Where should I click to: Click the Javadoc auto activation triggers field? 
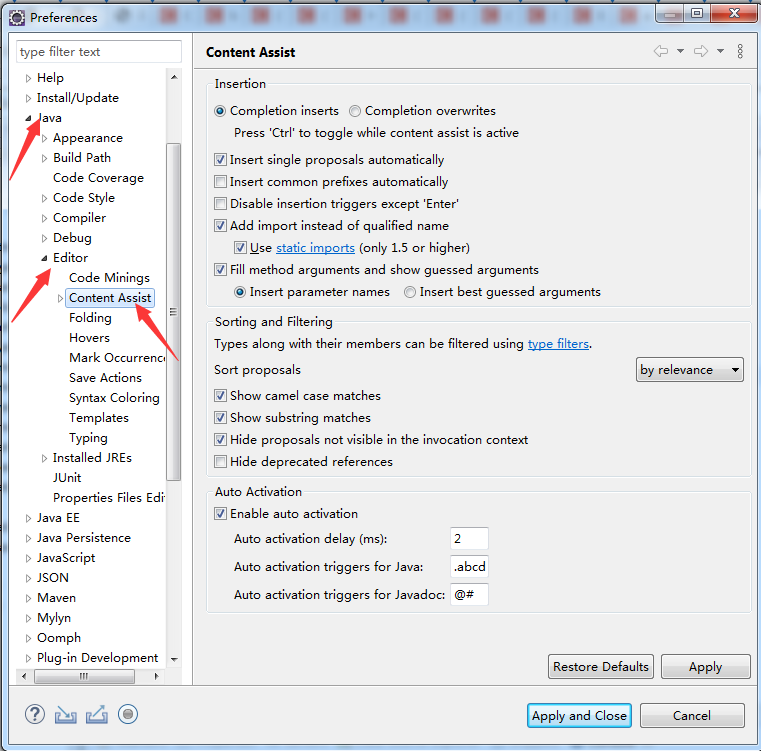[x=469, y=595]
